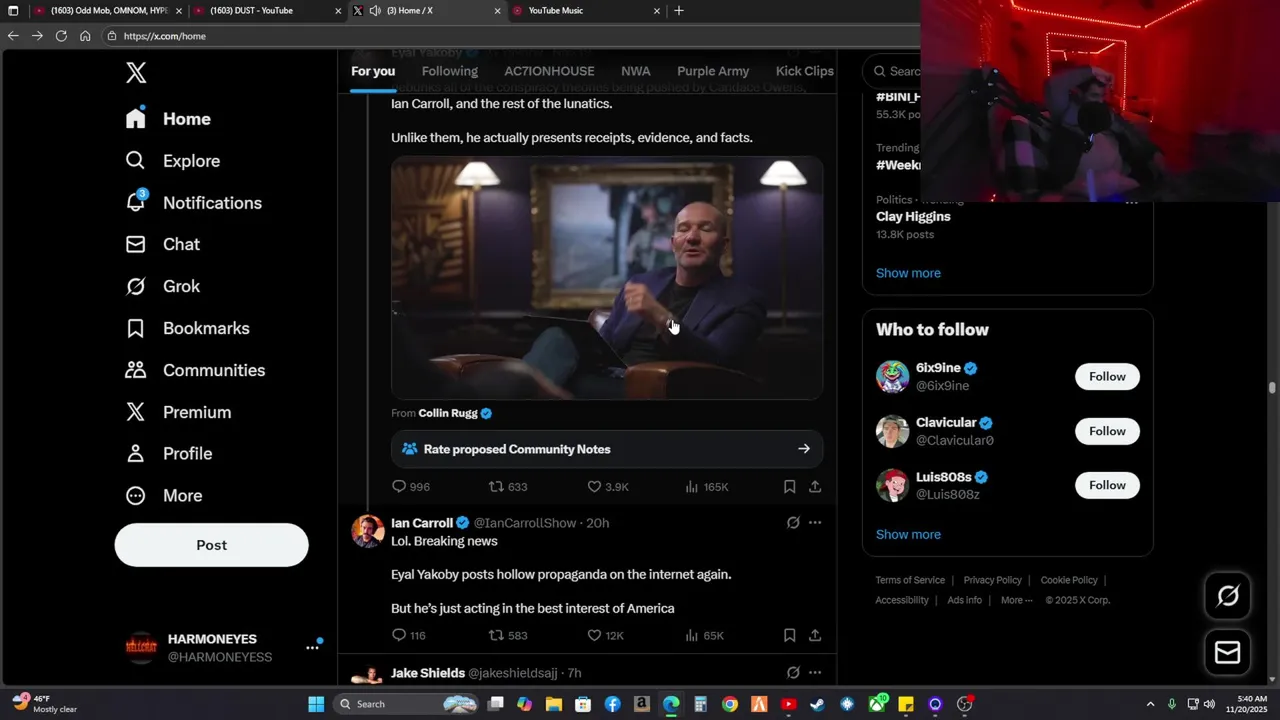Open the floating Grok button
Screen dimensions: 1280x720
point(1228,596)
